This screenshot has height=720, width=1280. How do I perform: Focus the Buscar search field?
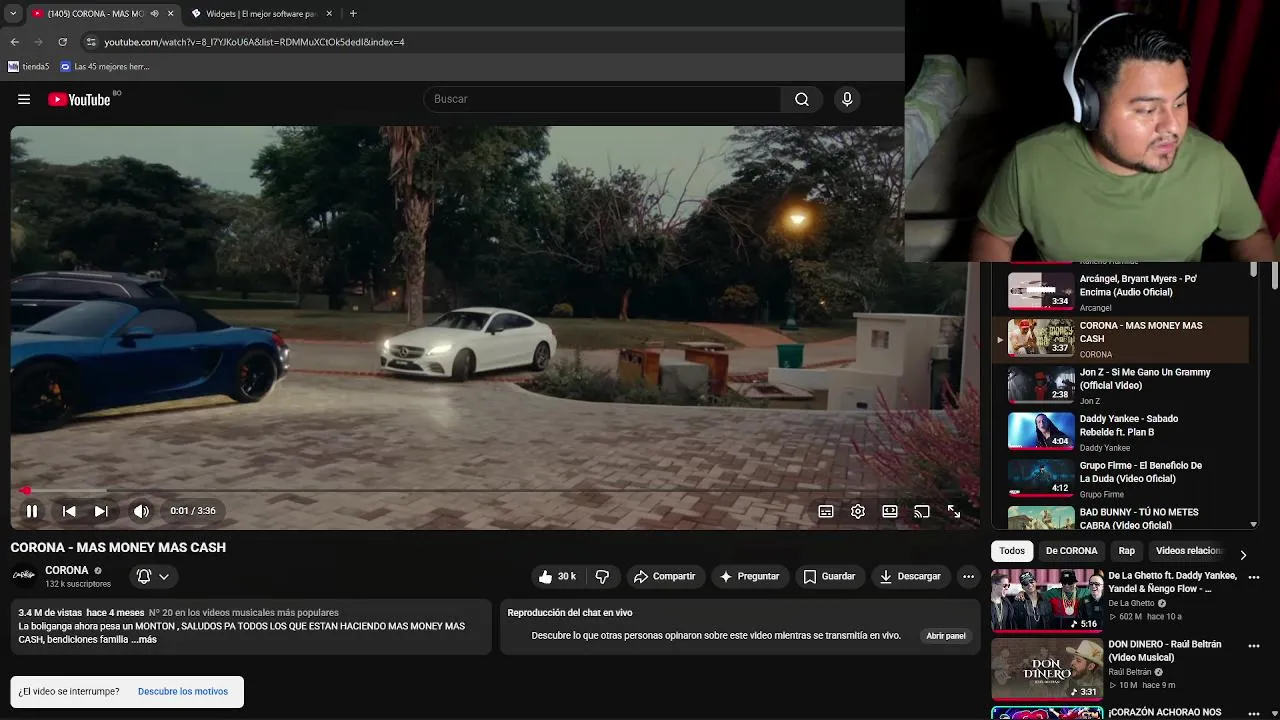click(x=602, y=99)
